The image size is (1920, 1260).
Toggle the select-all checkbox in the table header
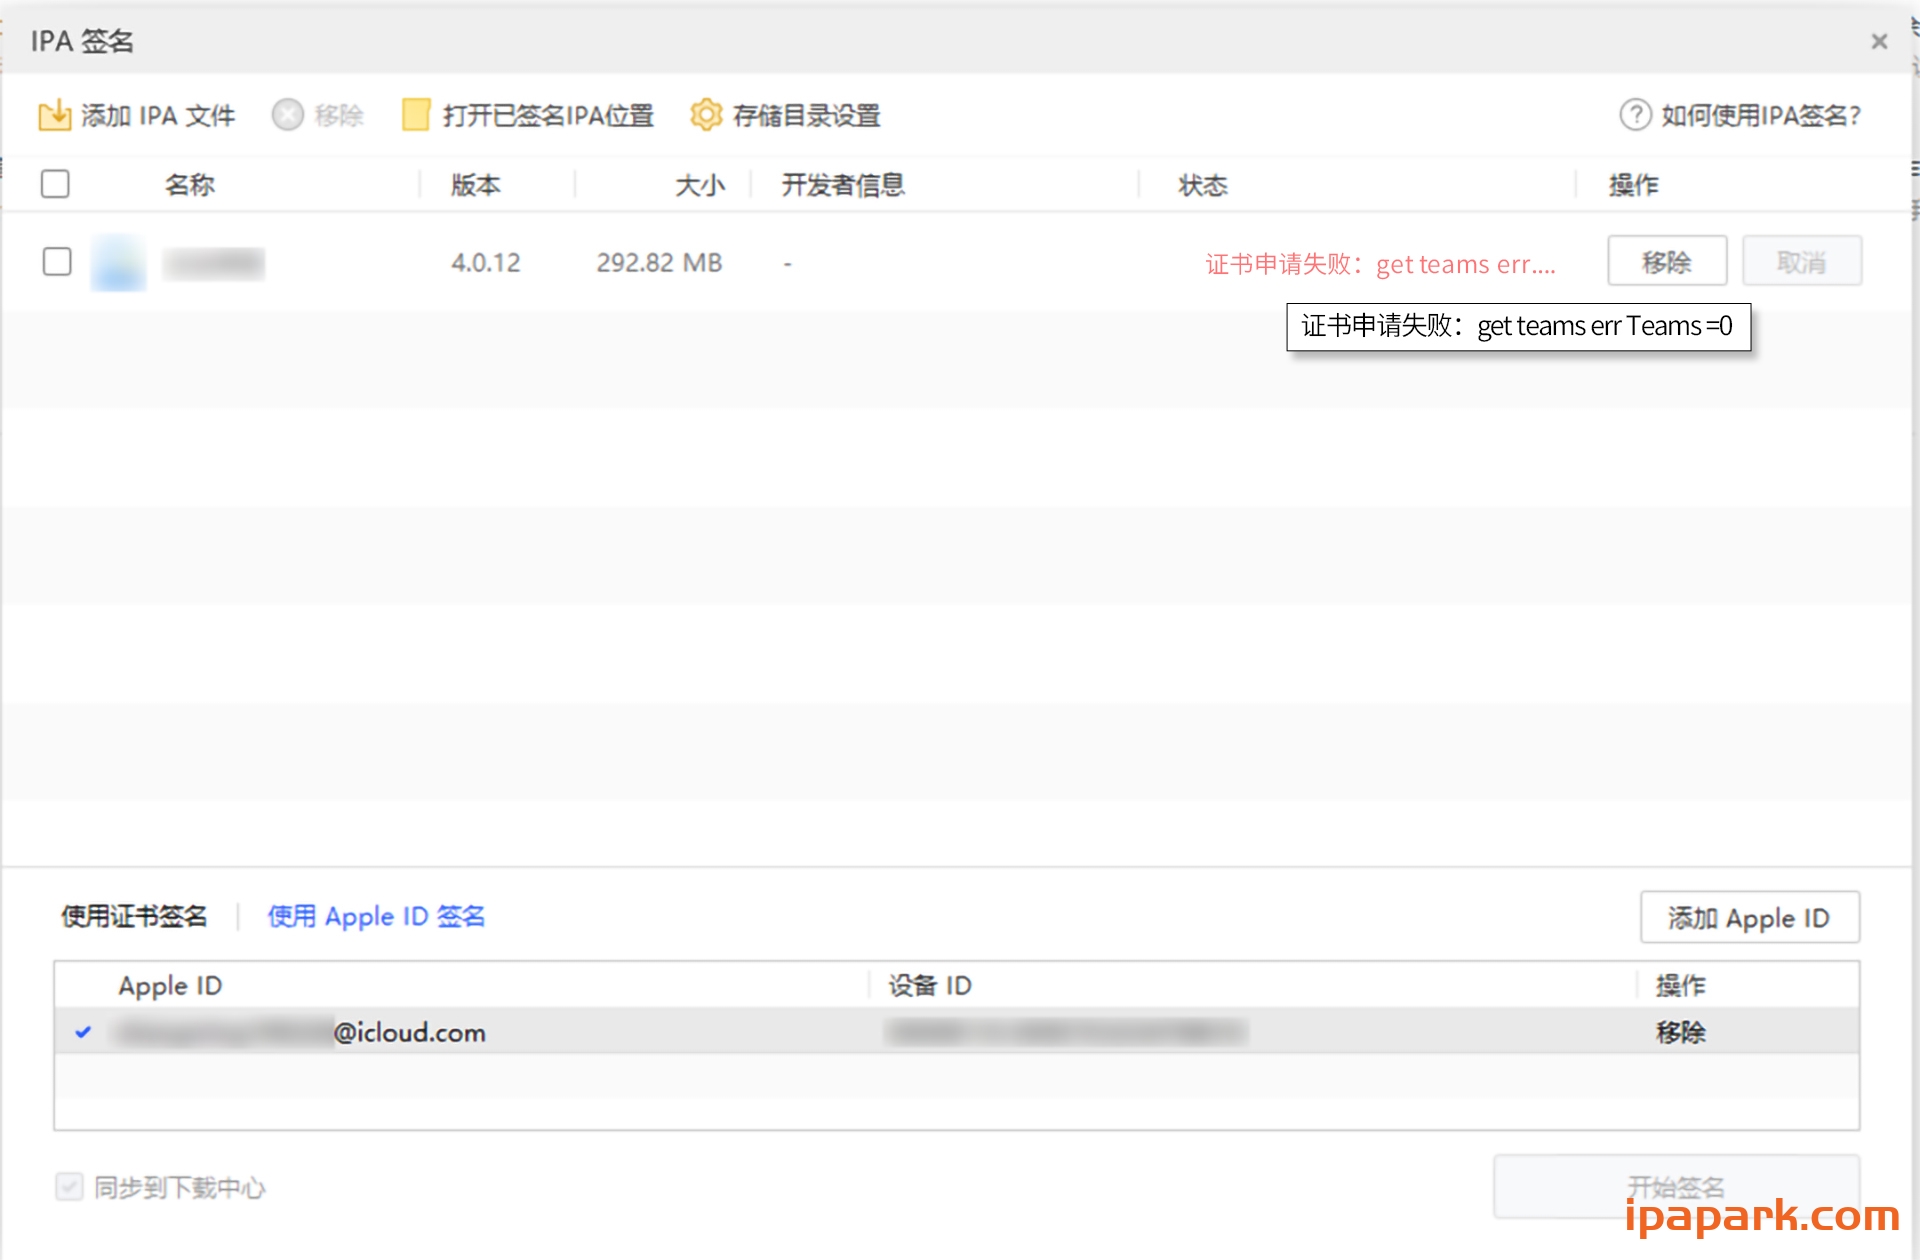coord(55,183)
